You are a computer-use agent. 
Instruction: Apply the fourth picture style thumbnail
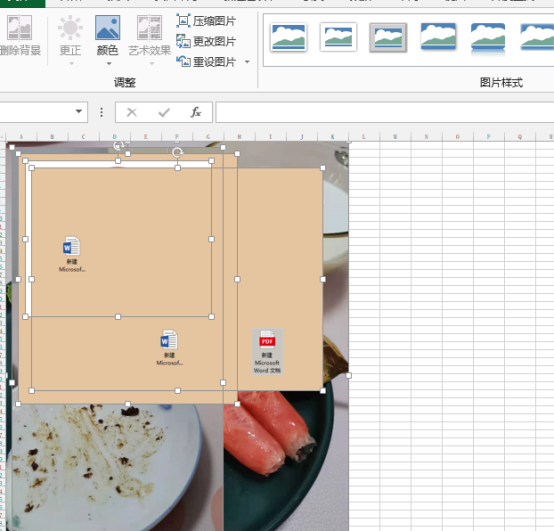438,36
